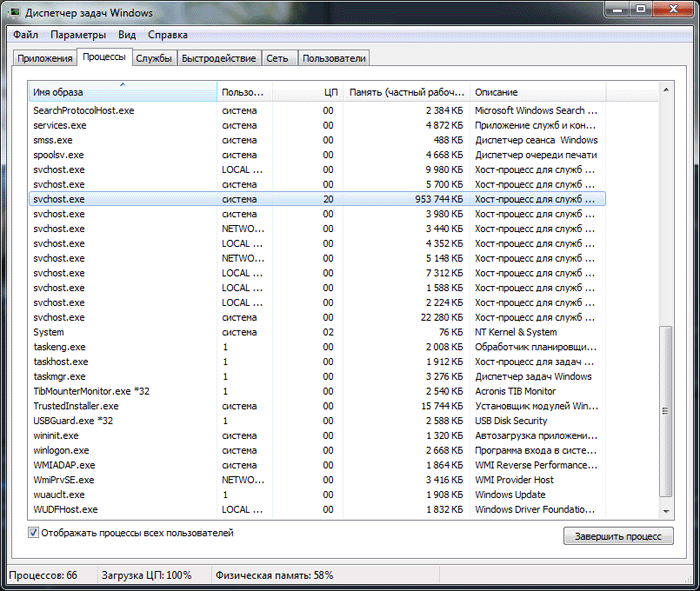
Task: Select svchost.exe using 7 312 КБ memory
Action: click(x=317, y=273)
